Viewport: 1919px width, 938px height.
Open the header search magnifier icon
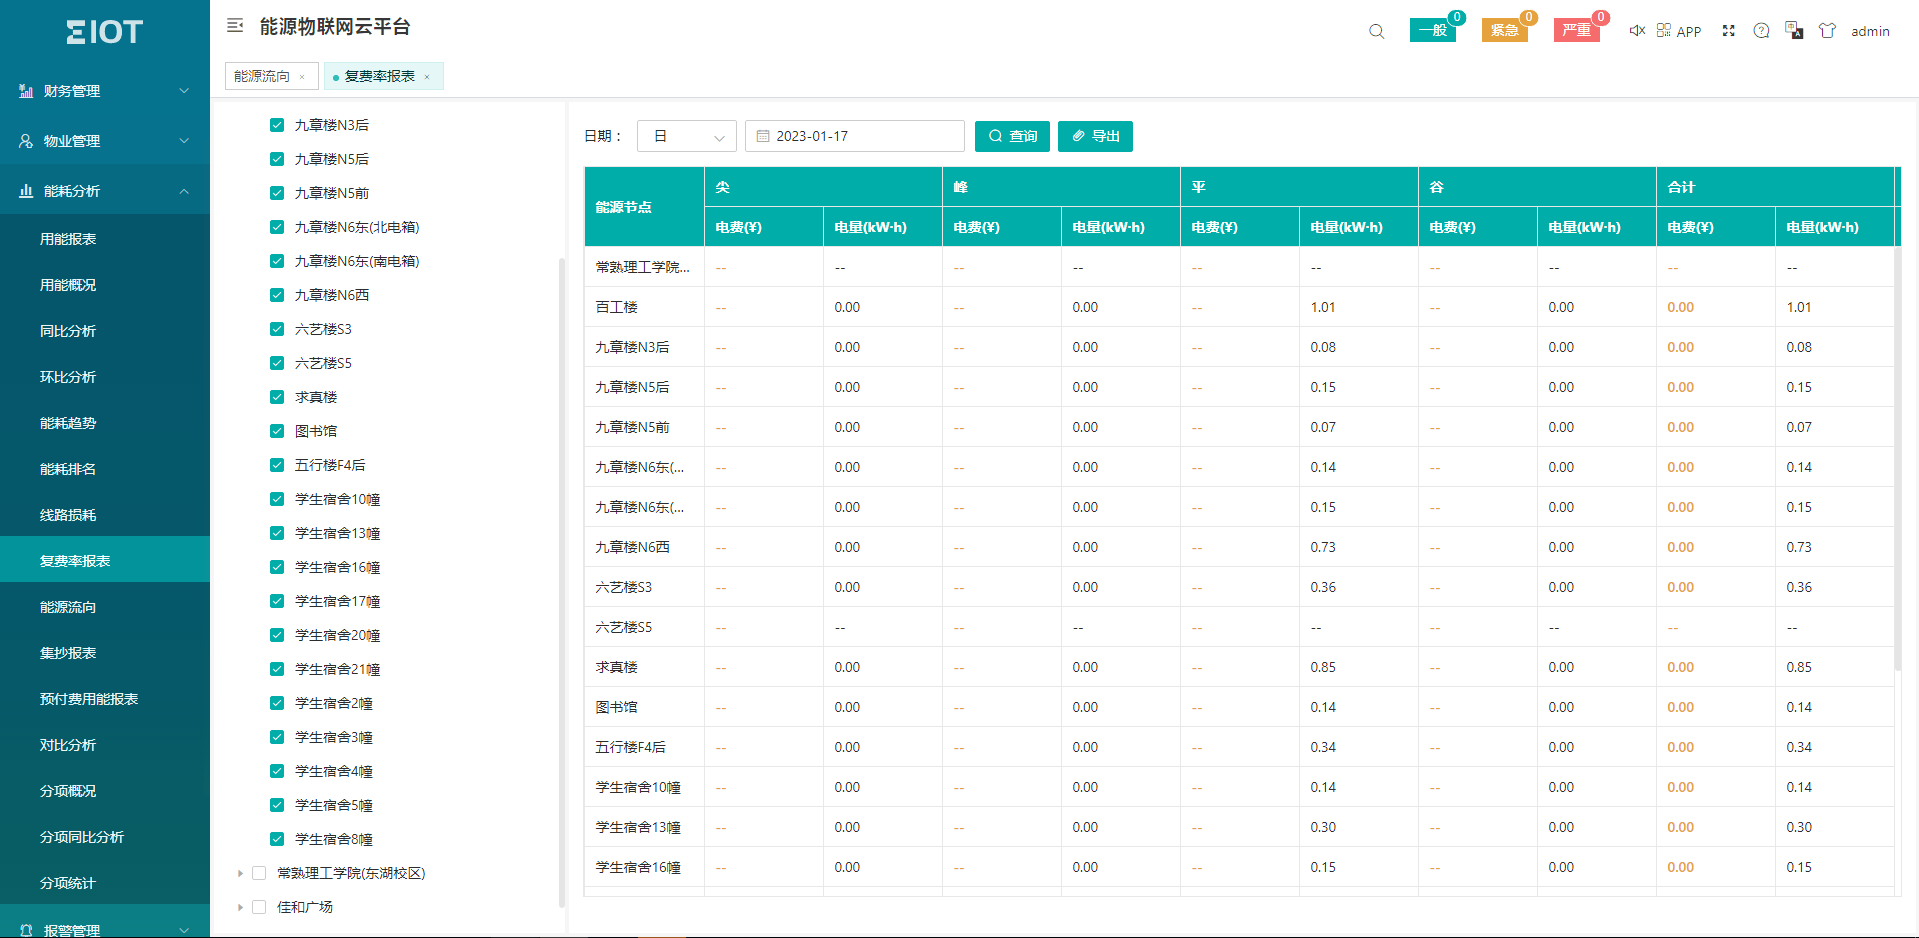click(x=1377, y=31)
